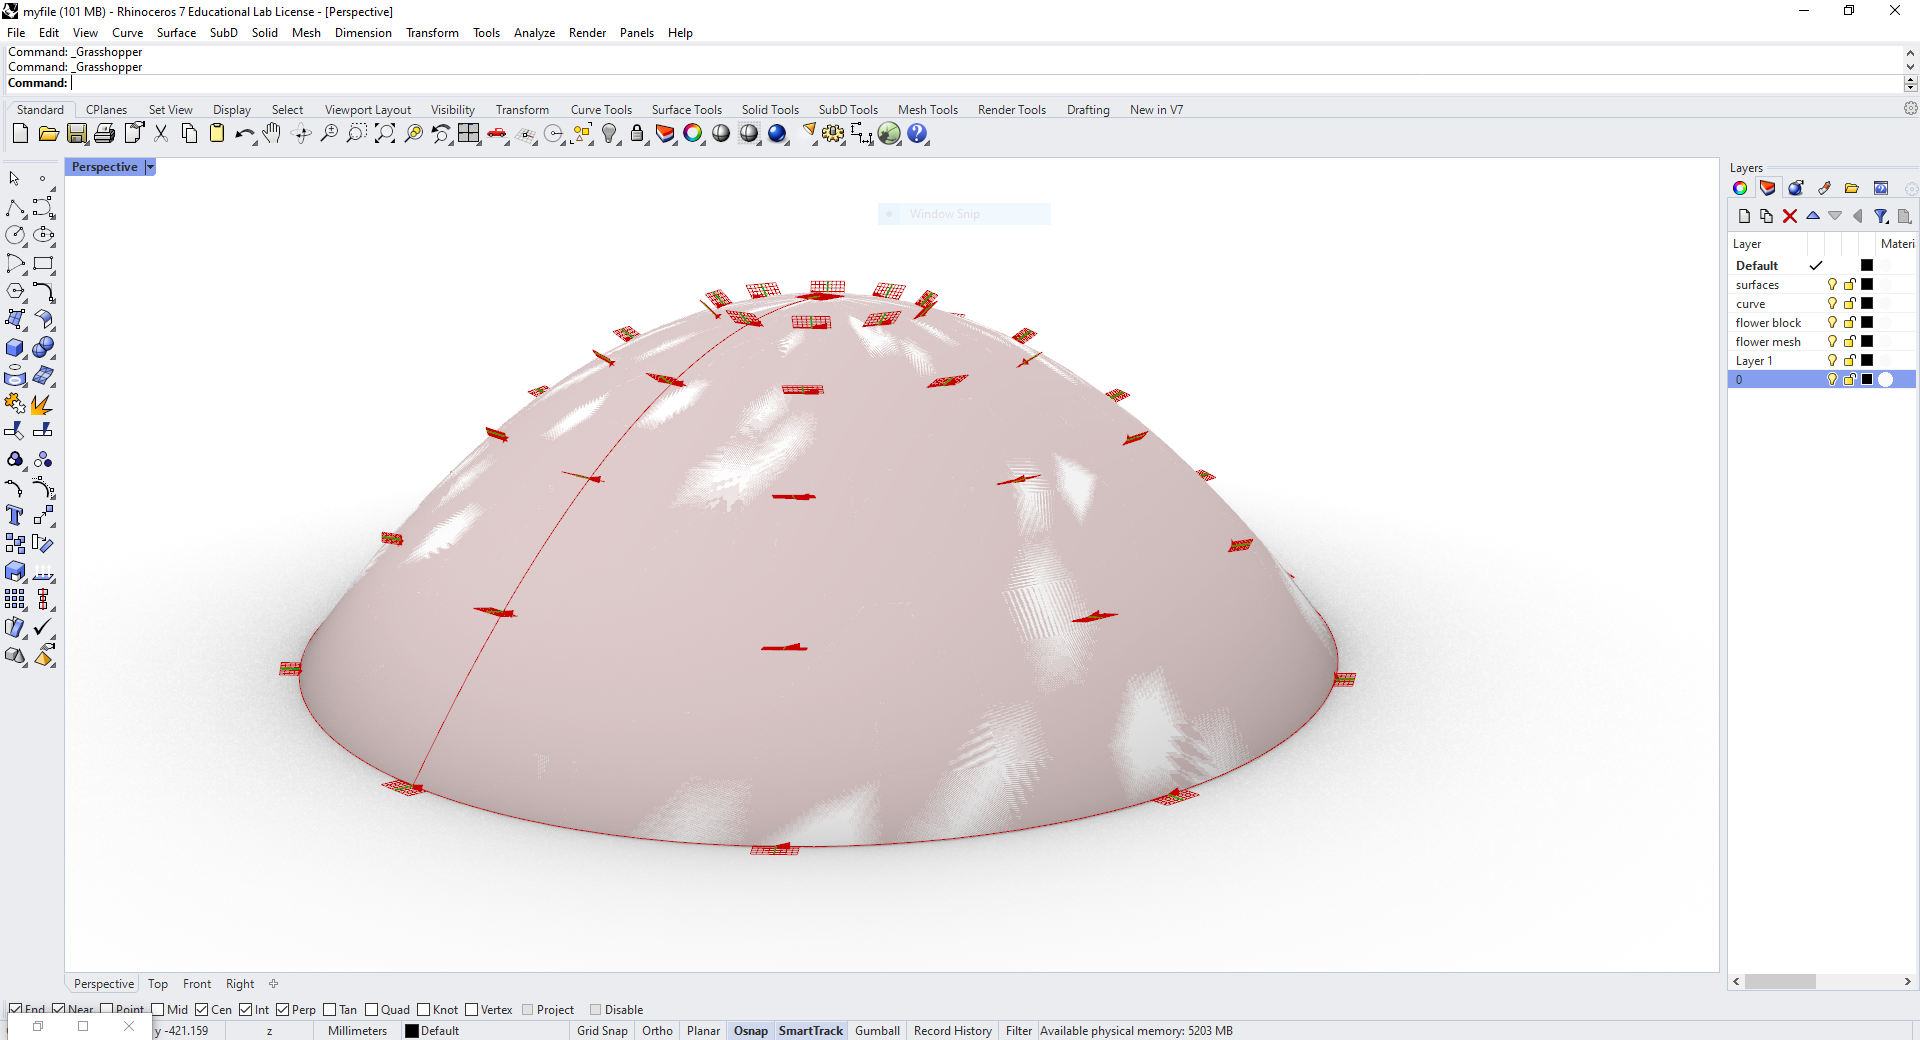Viewport: 1920px width, 1040px height.
Task: Choose the Rectangle tool in left sidebar
Action: point(43,264)
